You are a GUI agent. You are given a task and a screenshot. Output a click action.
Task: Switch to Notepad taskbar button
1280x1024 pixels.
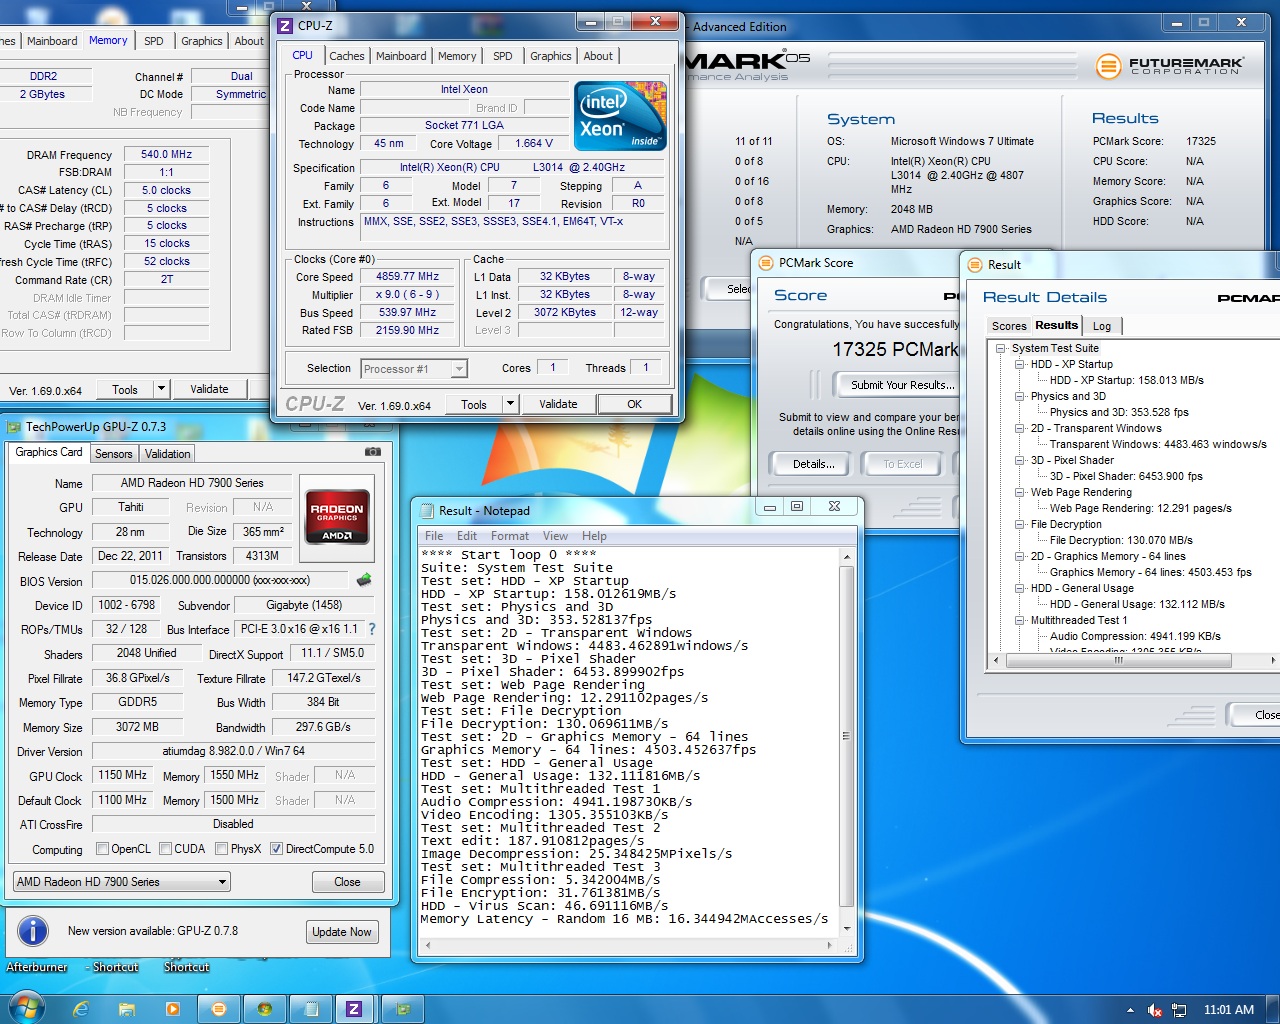point(310,1009)
